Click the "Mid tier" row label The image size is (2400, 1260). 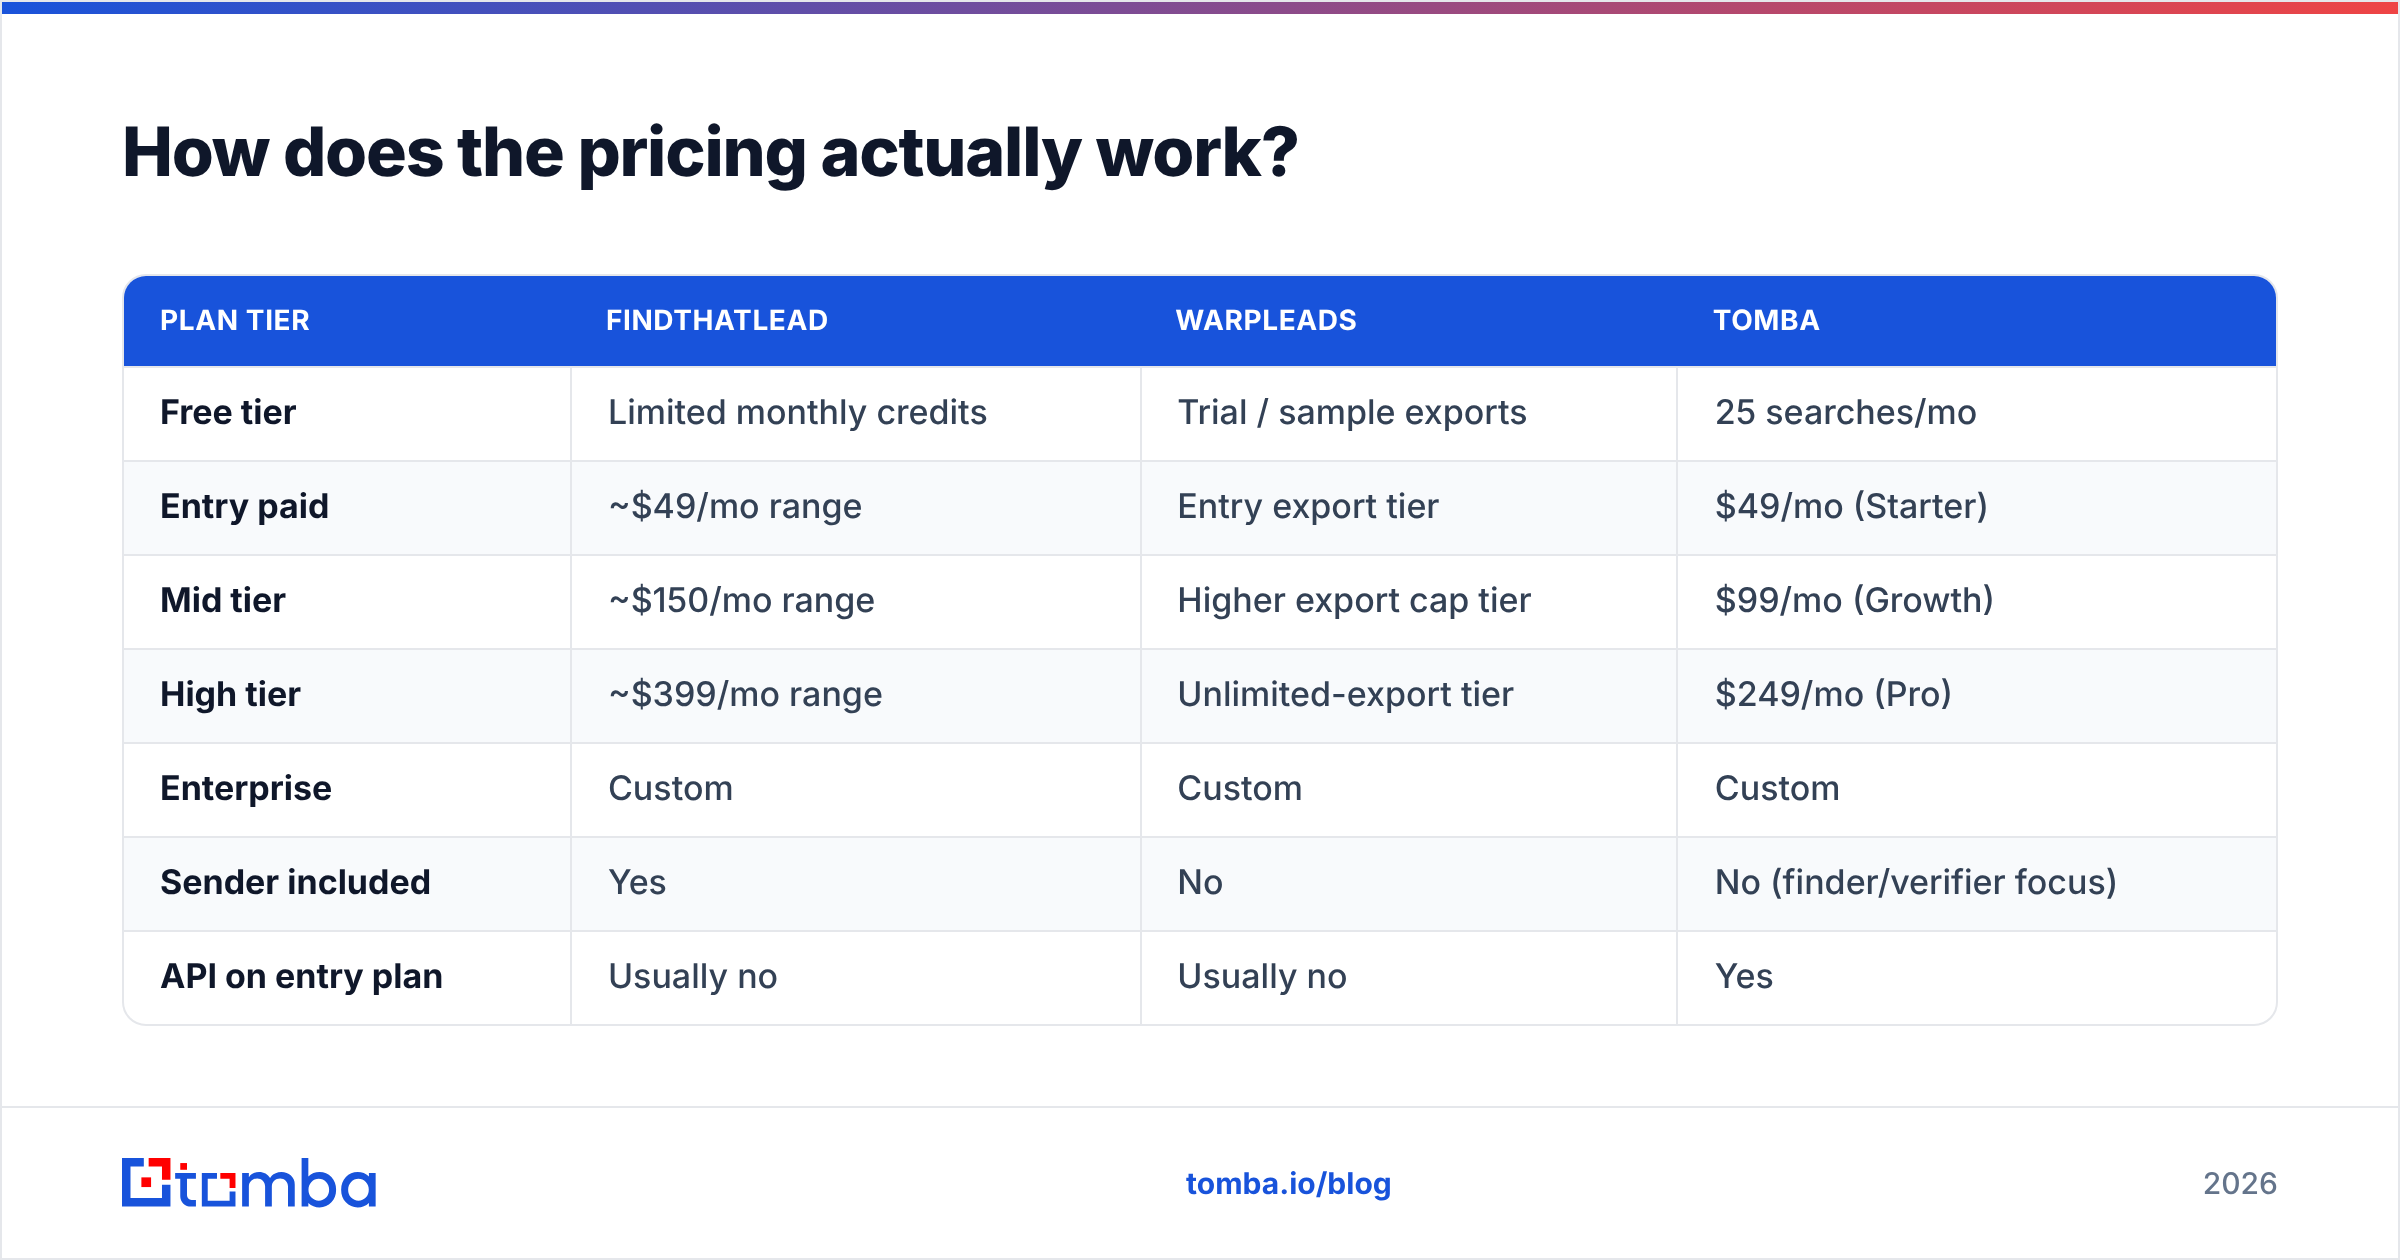coord(223,600)
